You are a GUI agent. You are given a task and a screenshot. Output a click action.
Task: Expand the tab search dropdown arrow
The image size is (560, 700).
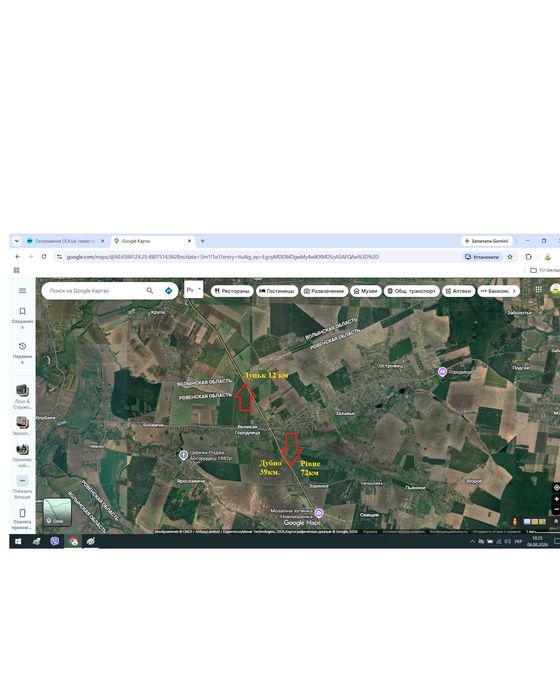pos(17,241)
